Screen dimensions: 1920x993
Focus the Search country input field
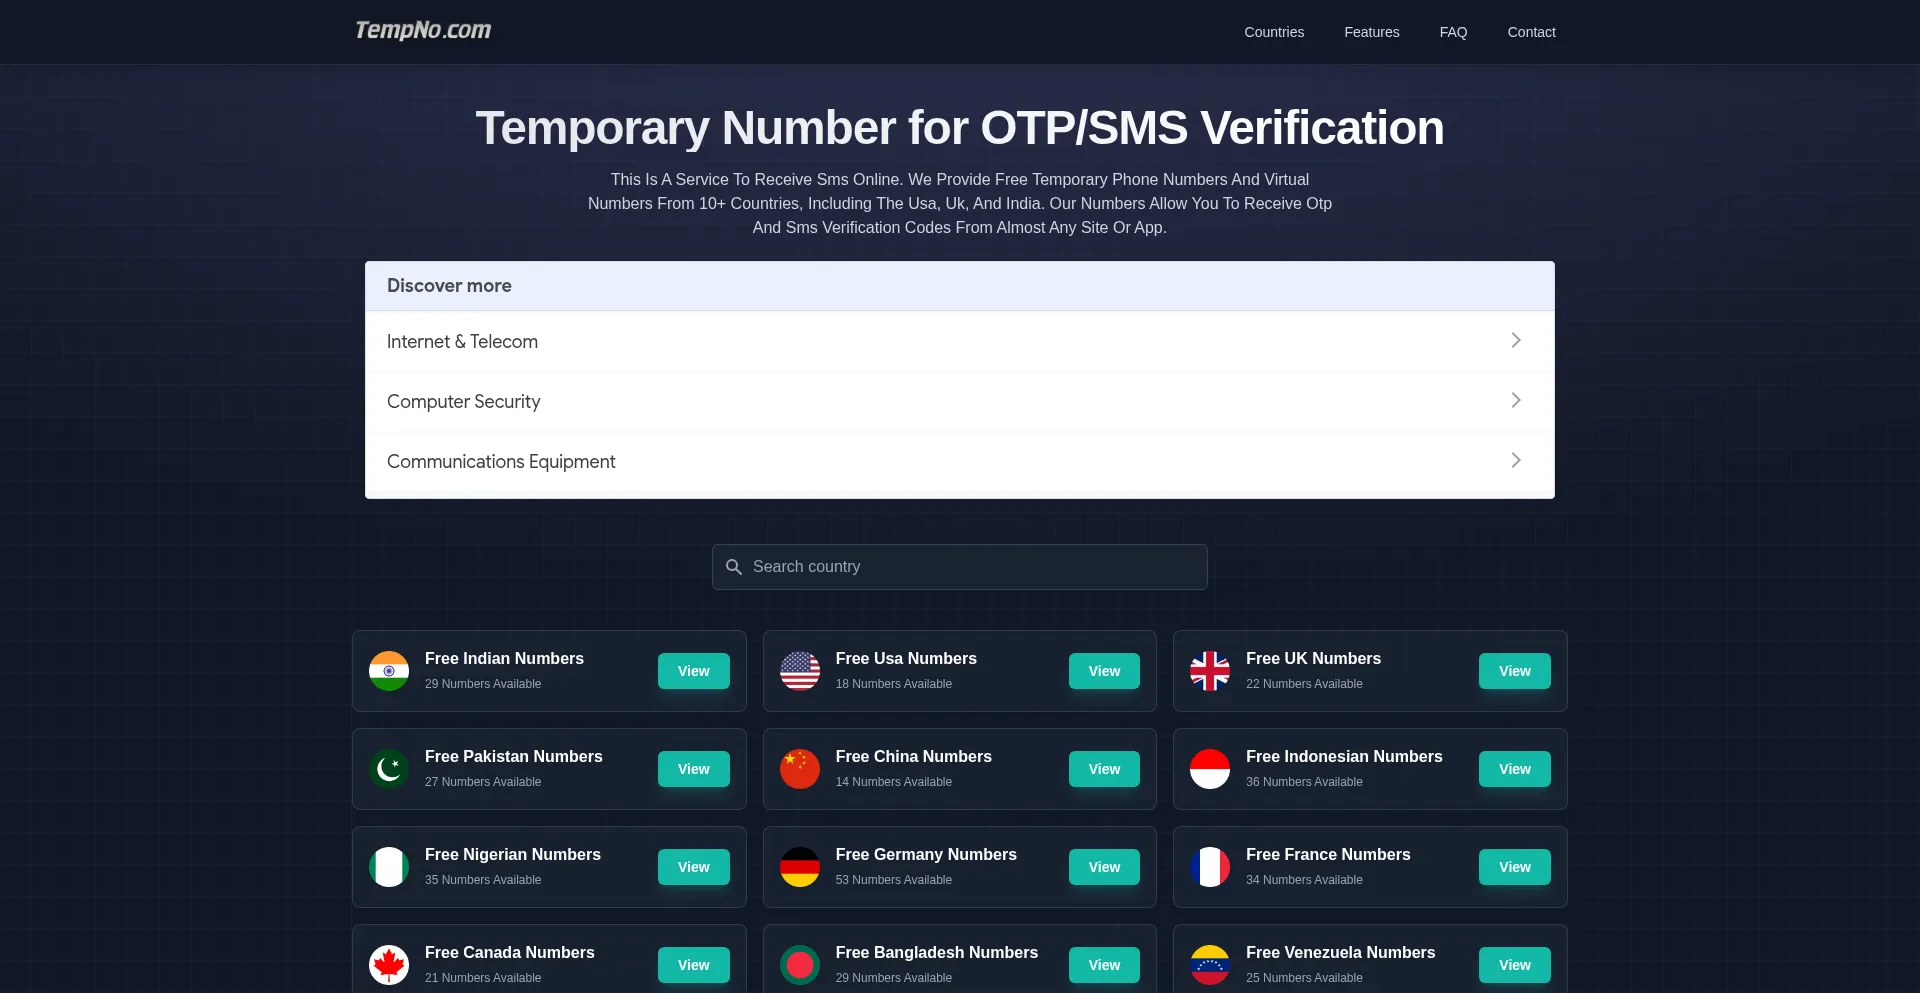[x=960, y=567]
